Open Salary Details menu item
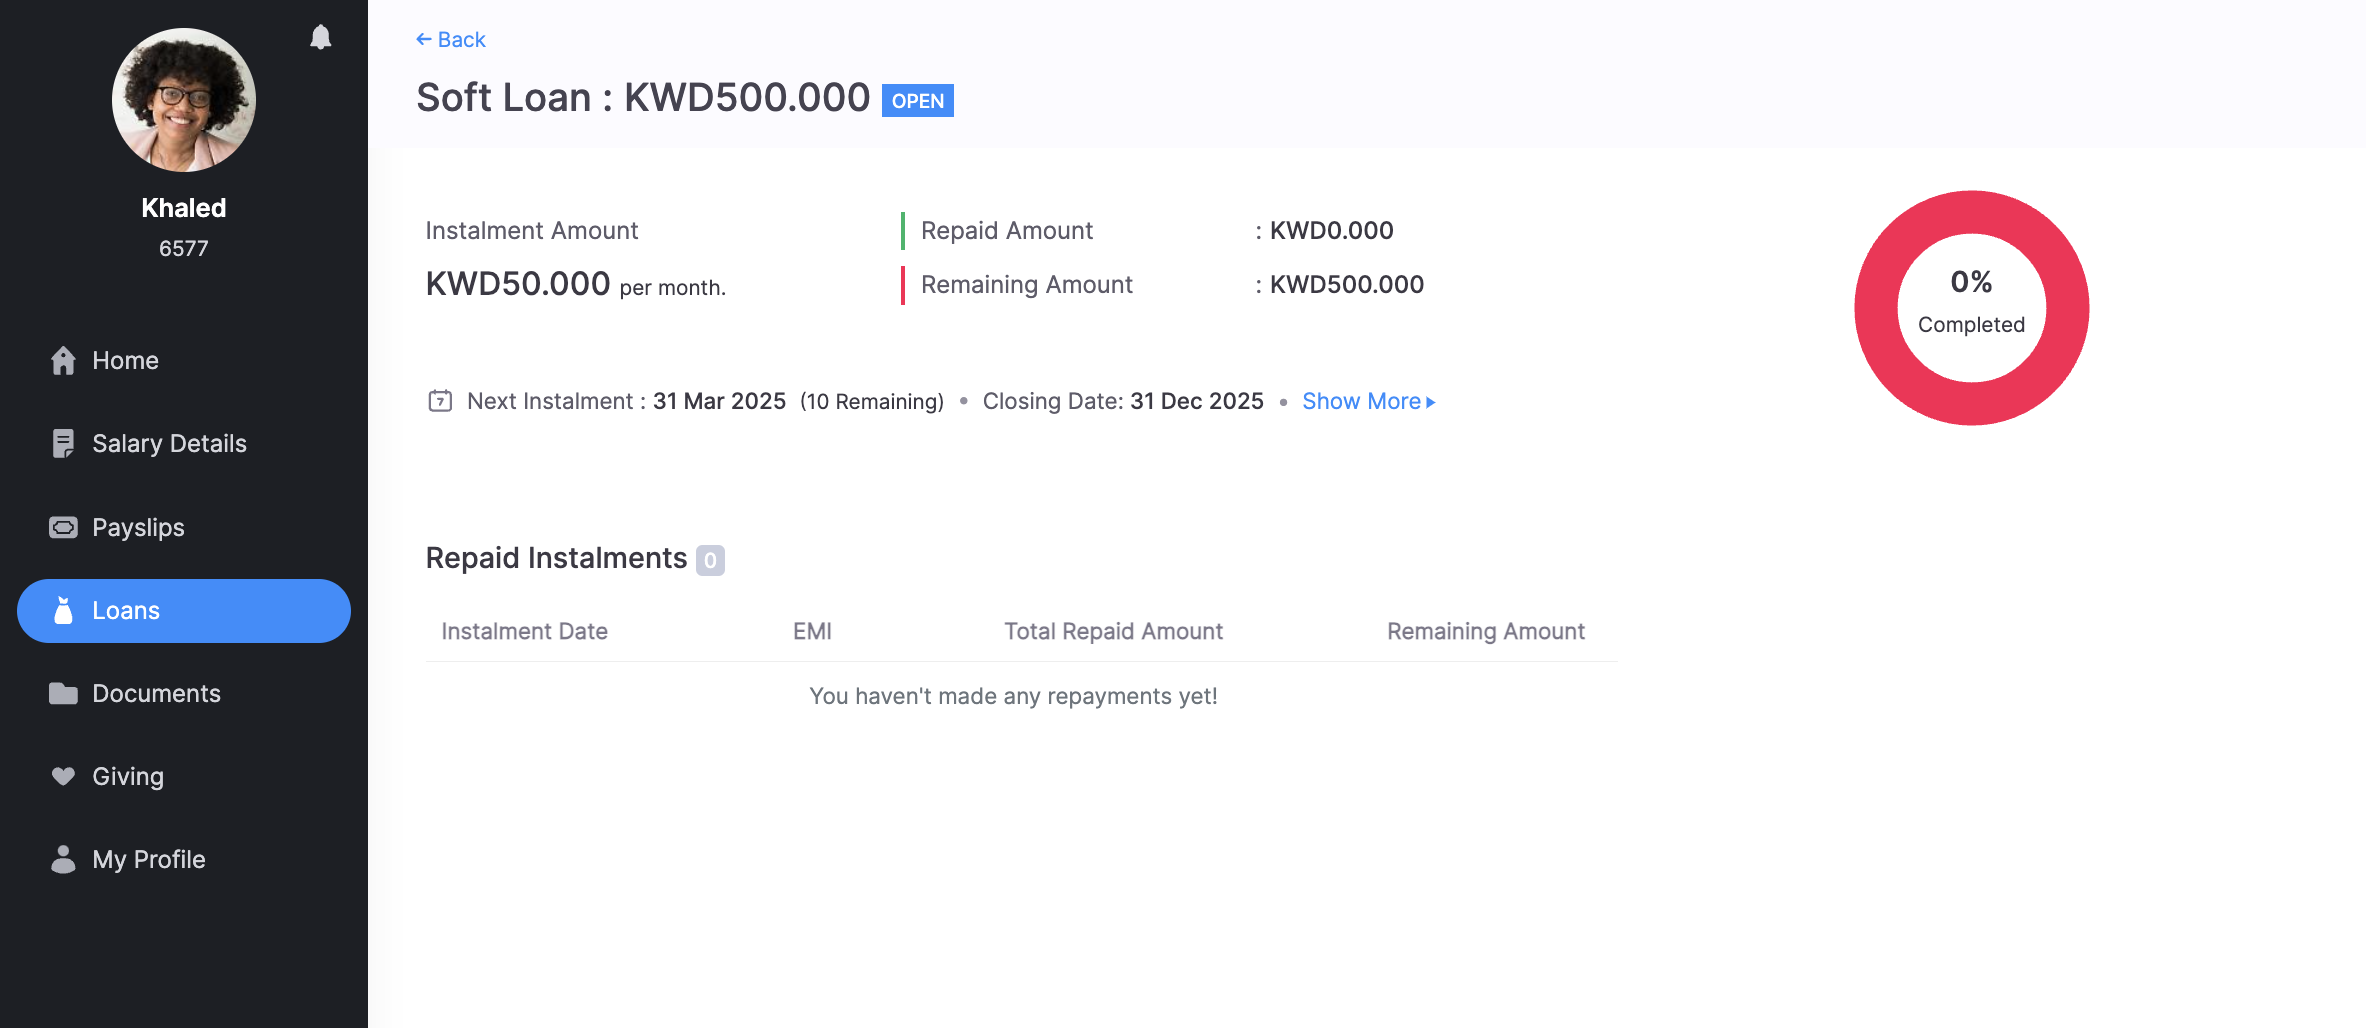 tap(169, 443)
